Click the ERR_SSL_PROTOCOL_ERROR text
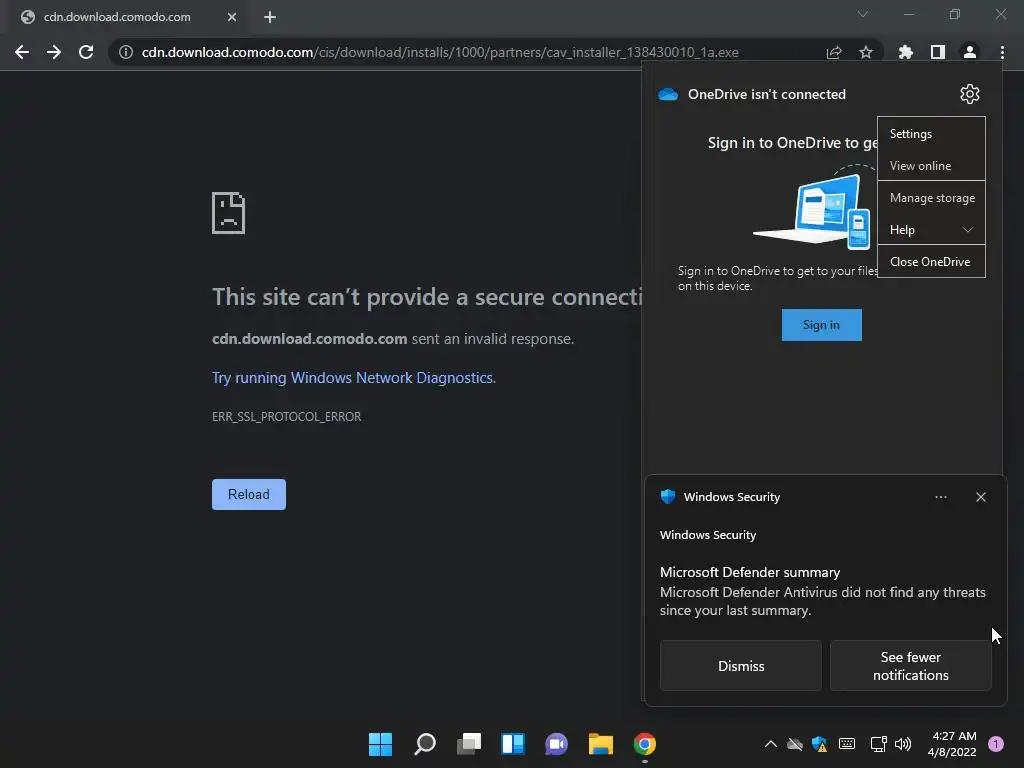The height and width of the screenshot is (768, 1024). coord(287,417)
